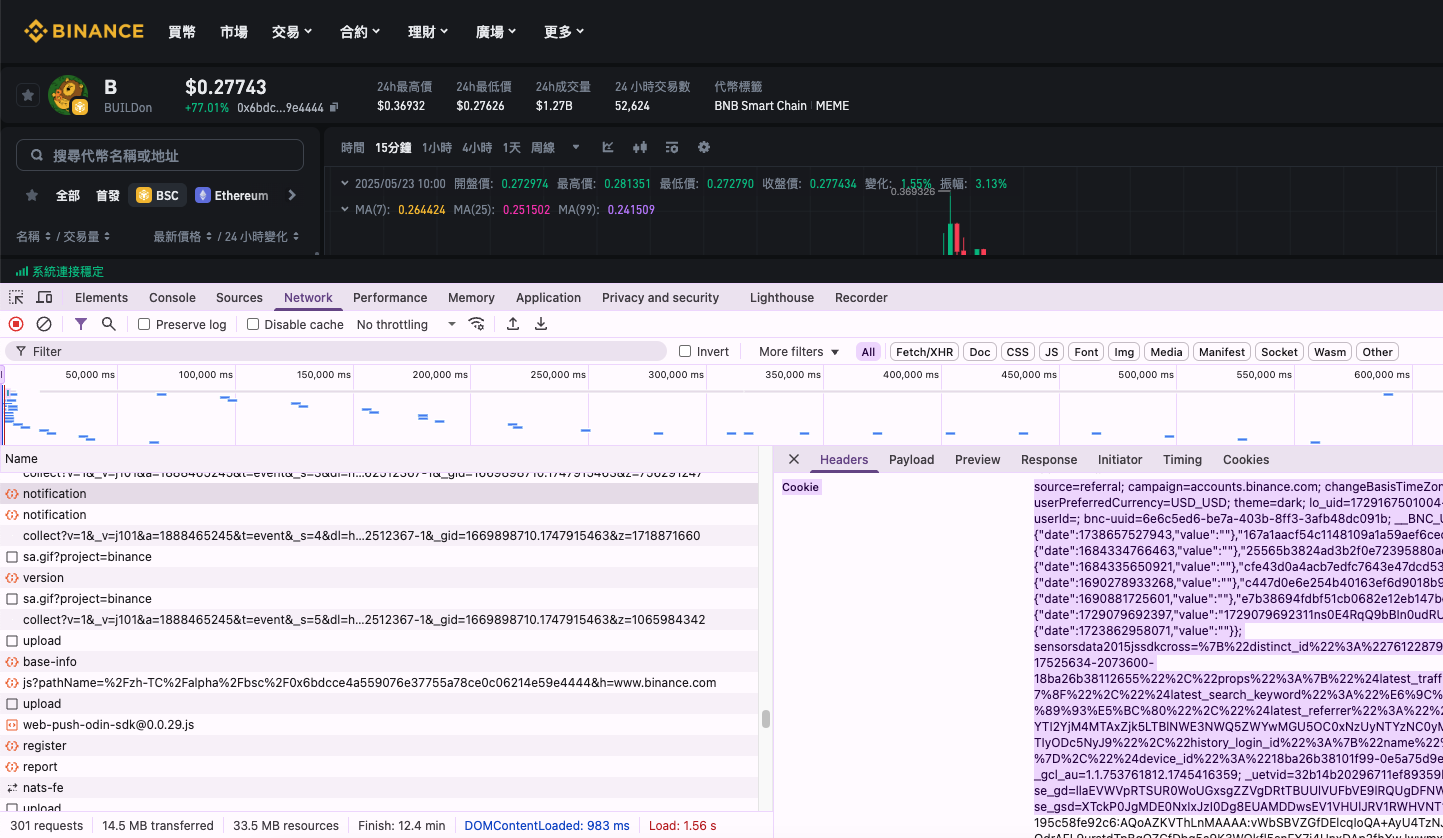
Task: Select the nats-fe request
Action: 379,787
